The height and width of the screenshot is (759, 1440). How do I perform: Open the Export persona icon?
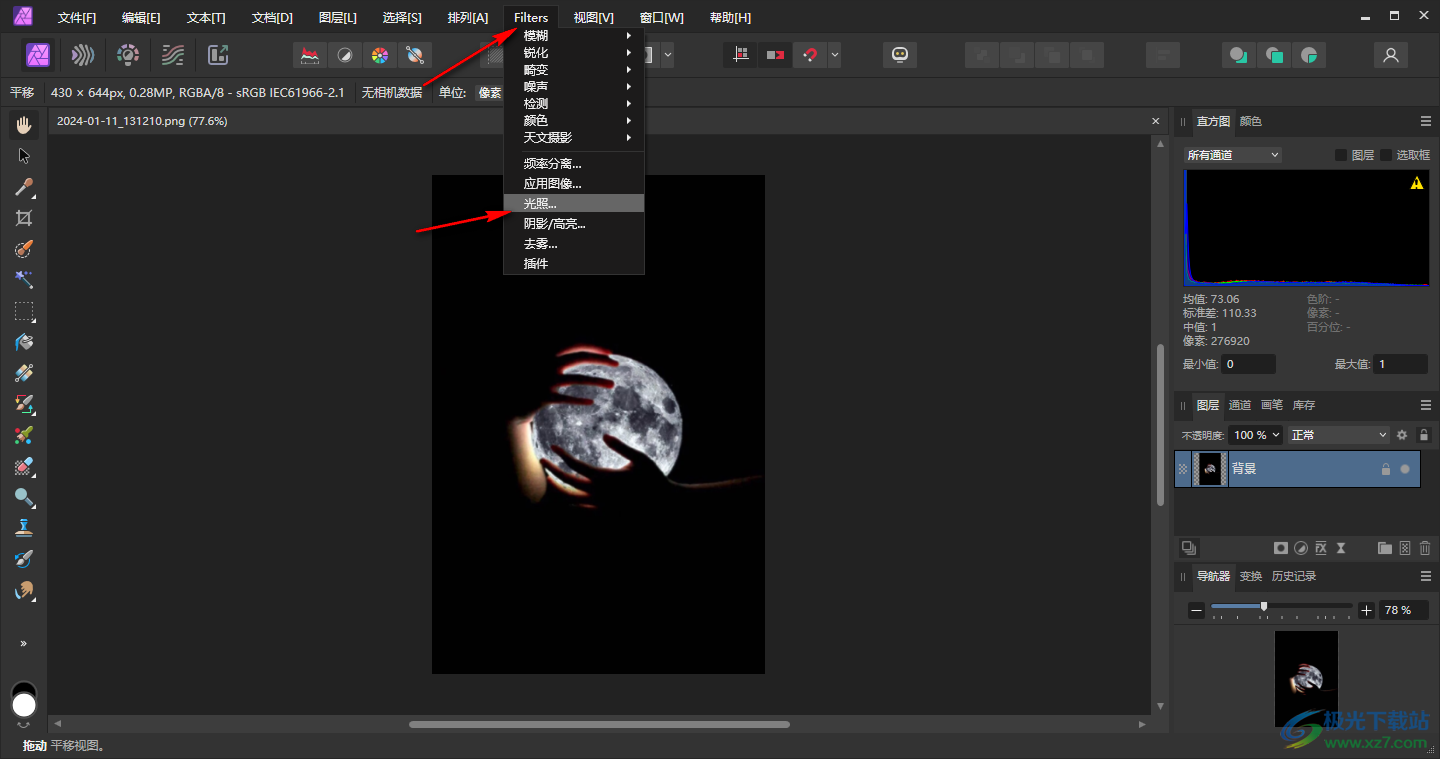pos(218,55)
